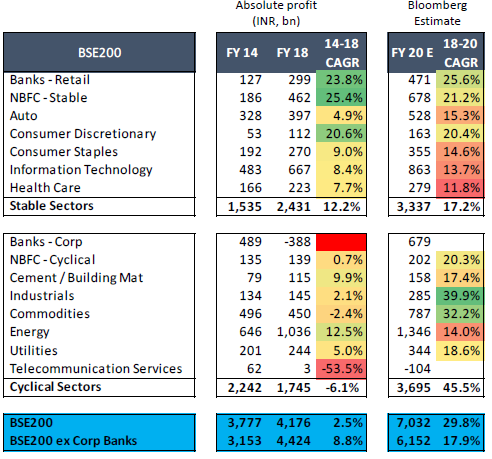Click the Bloomberg Estimate caption
492x459 pixels.
437,13
